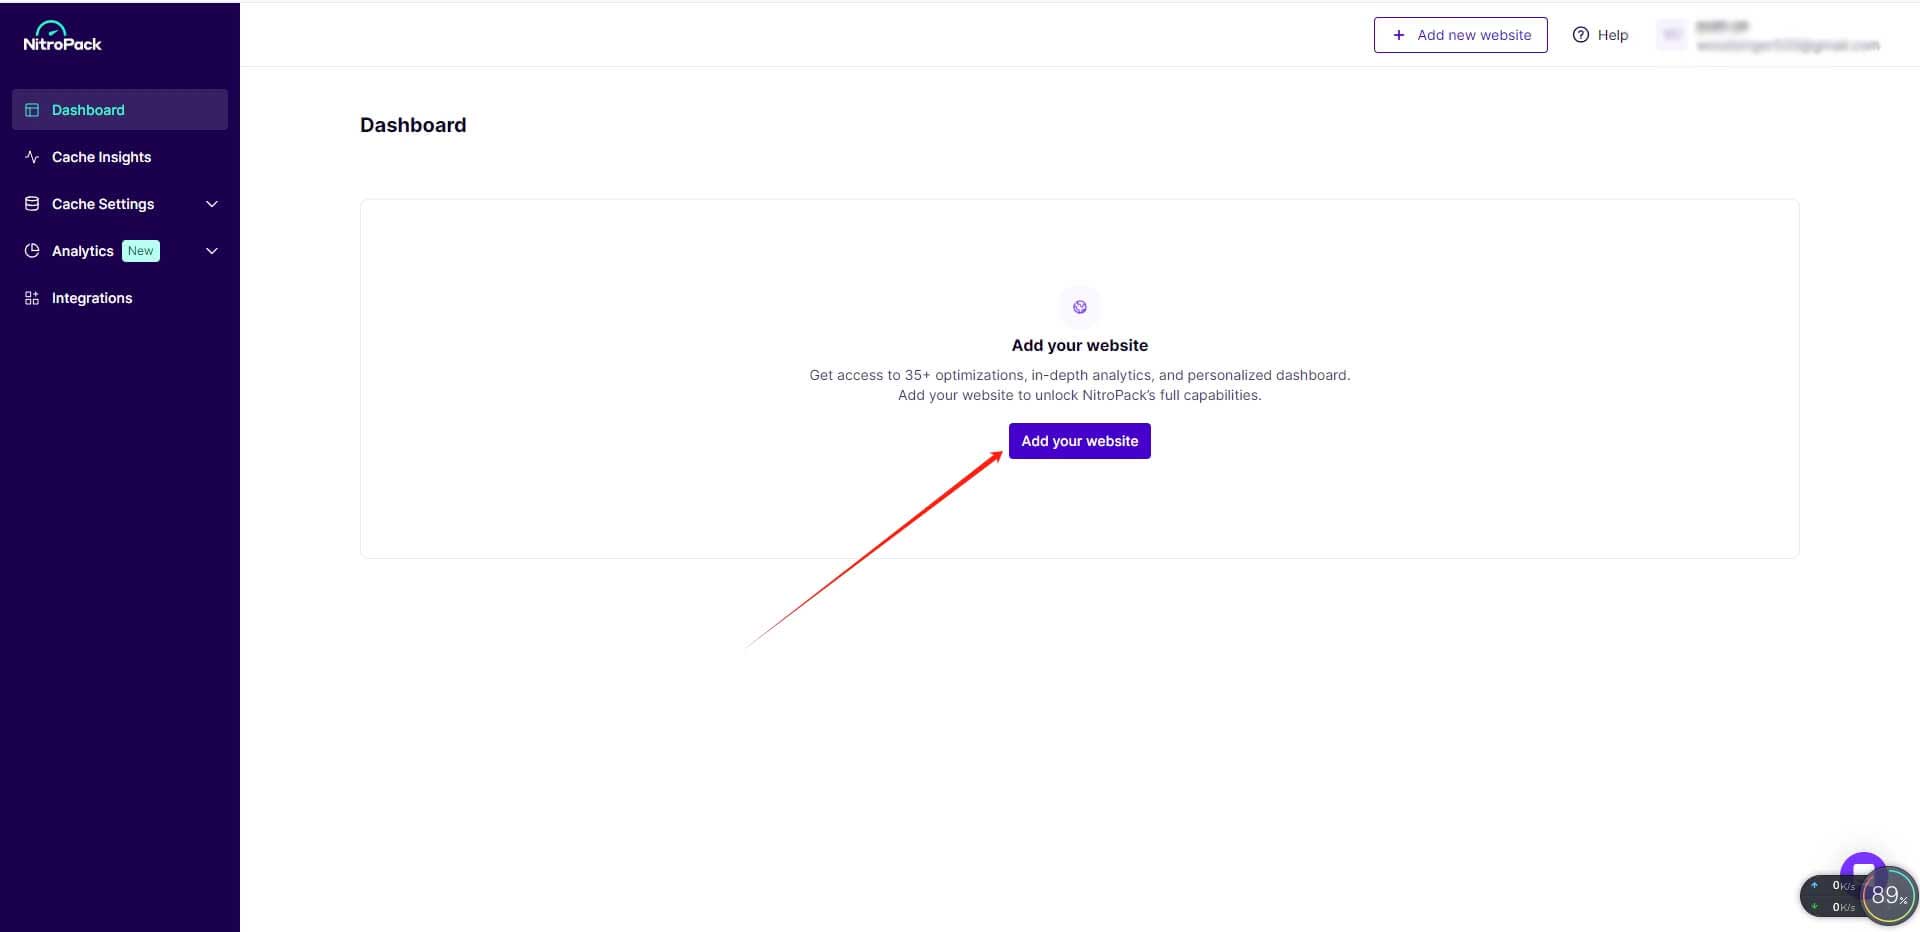Image resolution: width=1920 pixels, height=932 pixels.
Task: Click the New badge beside Analytics
Action: pyautogui.click(x=141, y=251)
